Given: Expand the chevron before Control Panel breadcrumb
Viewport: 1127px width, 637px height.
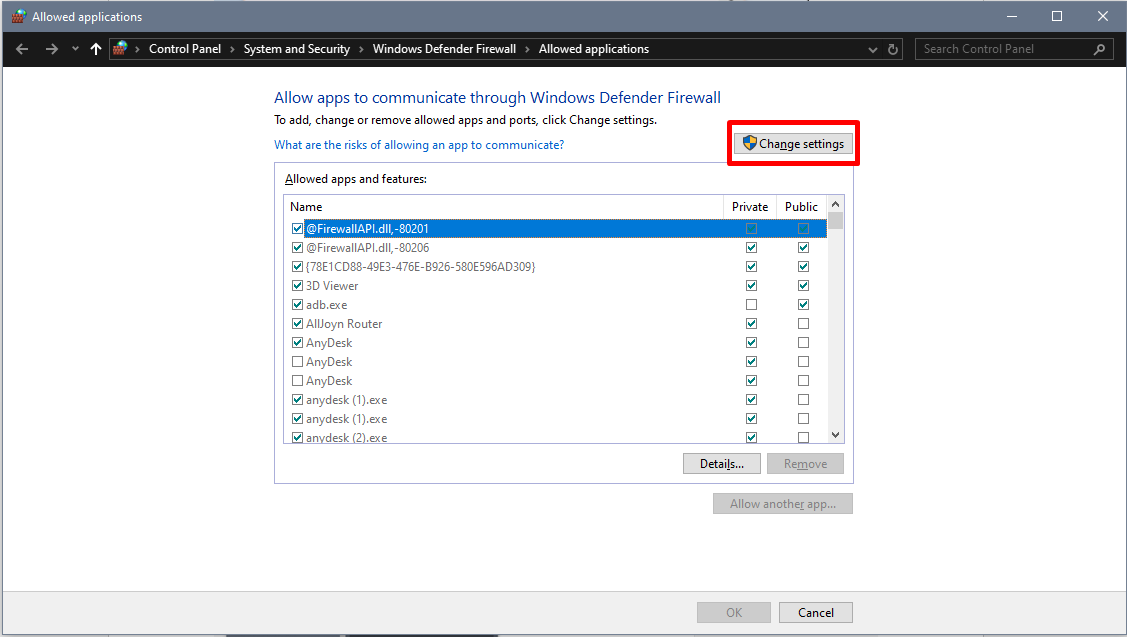Looking at the screenshot, I should click(x=137, y=49).
